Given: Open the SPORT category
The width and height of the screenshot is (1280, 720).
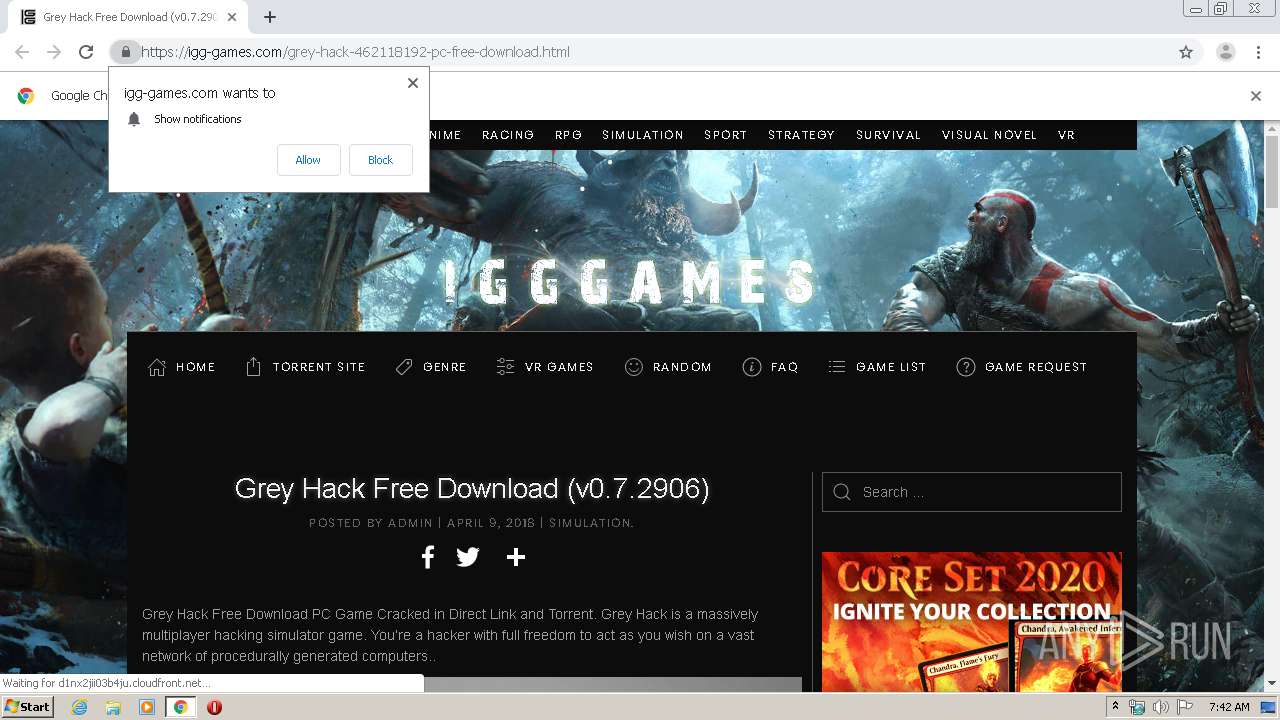Looking at the screenshot, I should (726, 135).
